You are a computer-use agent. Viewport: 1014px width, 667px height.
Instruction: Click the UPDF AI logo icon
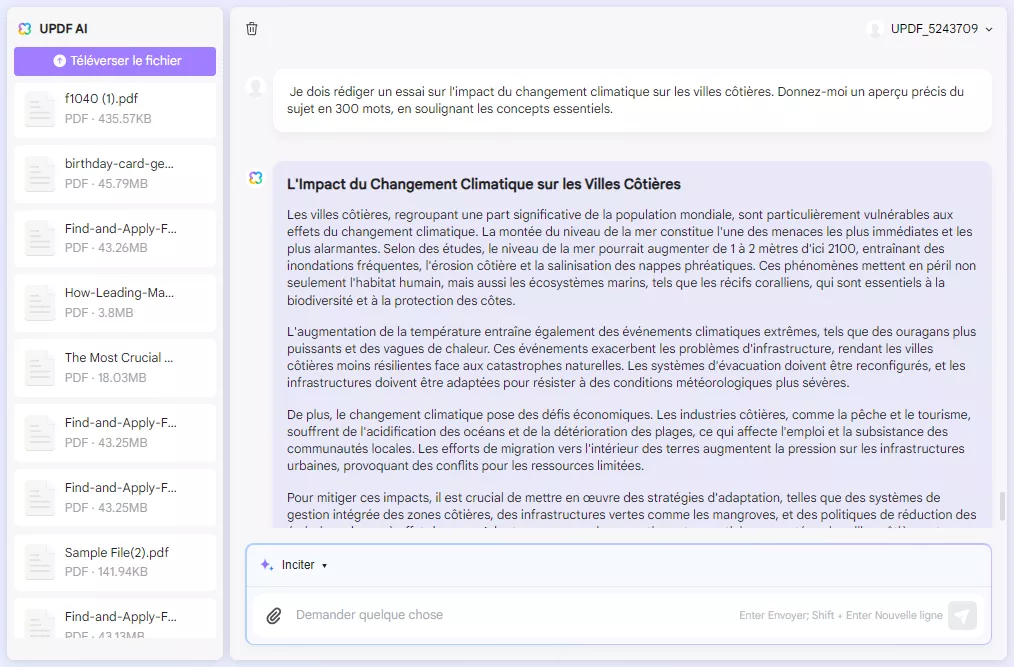click(24, 29)
